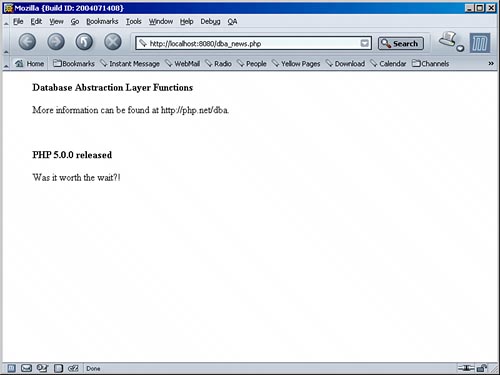This screenshot has width=500, height=375.
Task: Click the URL address field
Action: tap(253, 43)
